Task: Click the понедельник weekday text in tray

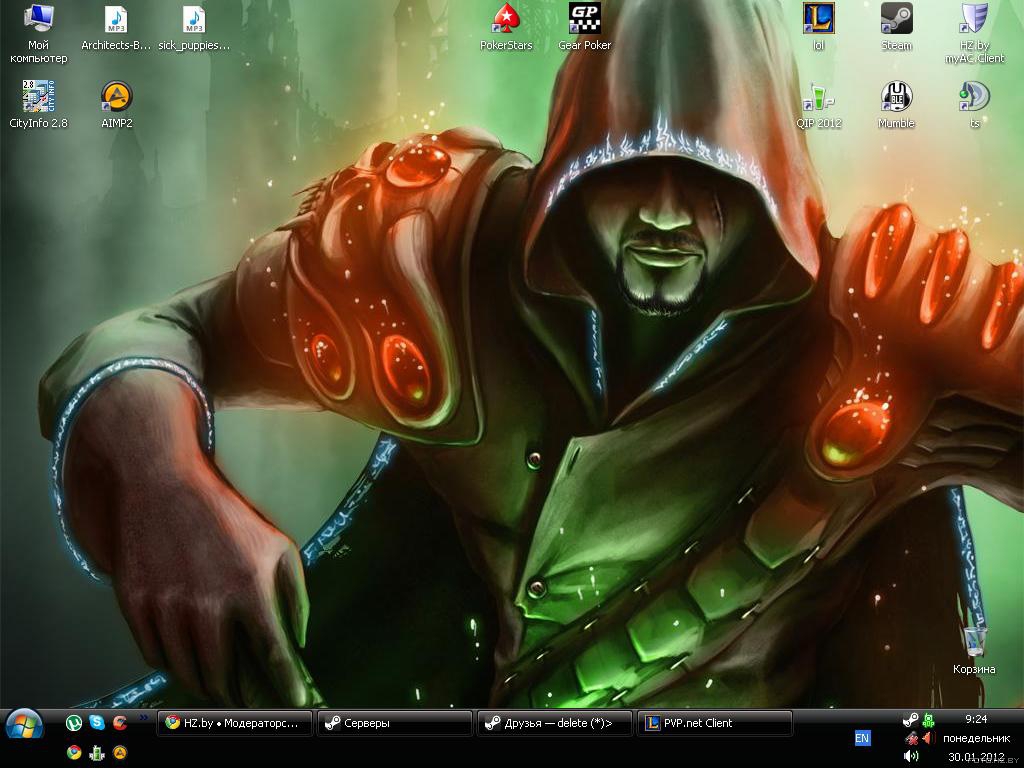Action: [x=976, y=738]
